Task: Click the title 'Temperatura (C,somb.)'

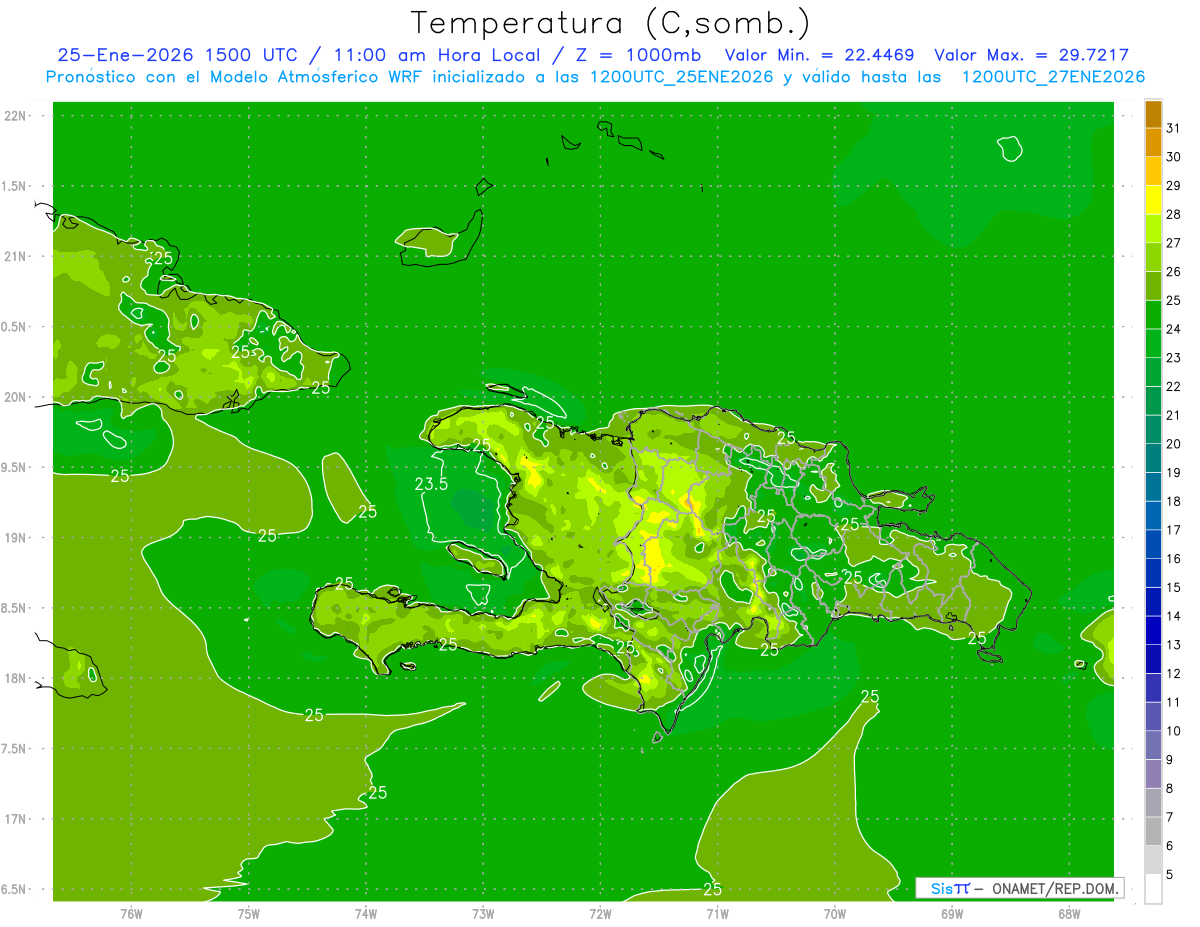Action: (x=610, y=23)
